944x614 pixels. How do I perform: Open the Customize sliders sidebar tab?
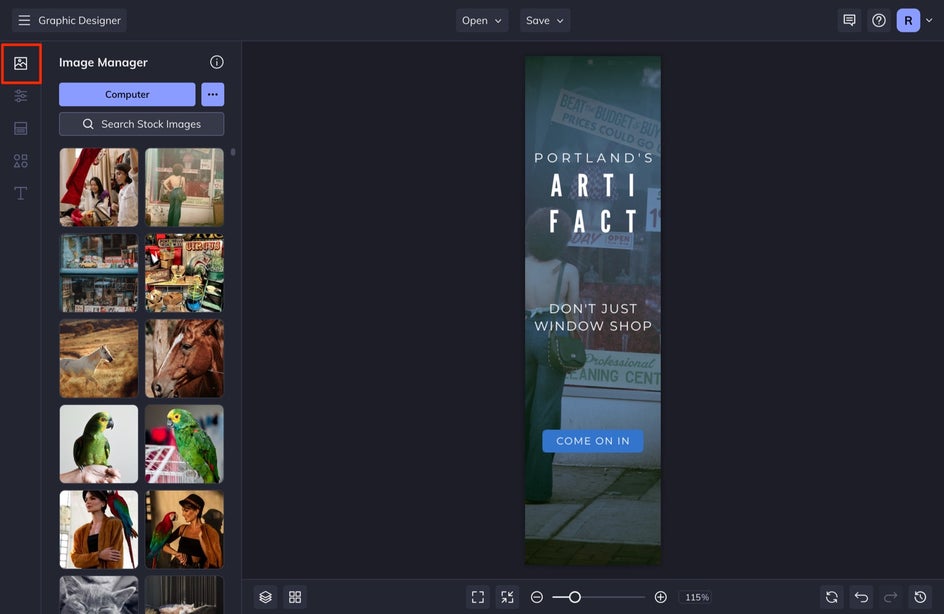(20, 96)
